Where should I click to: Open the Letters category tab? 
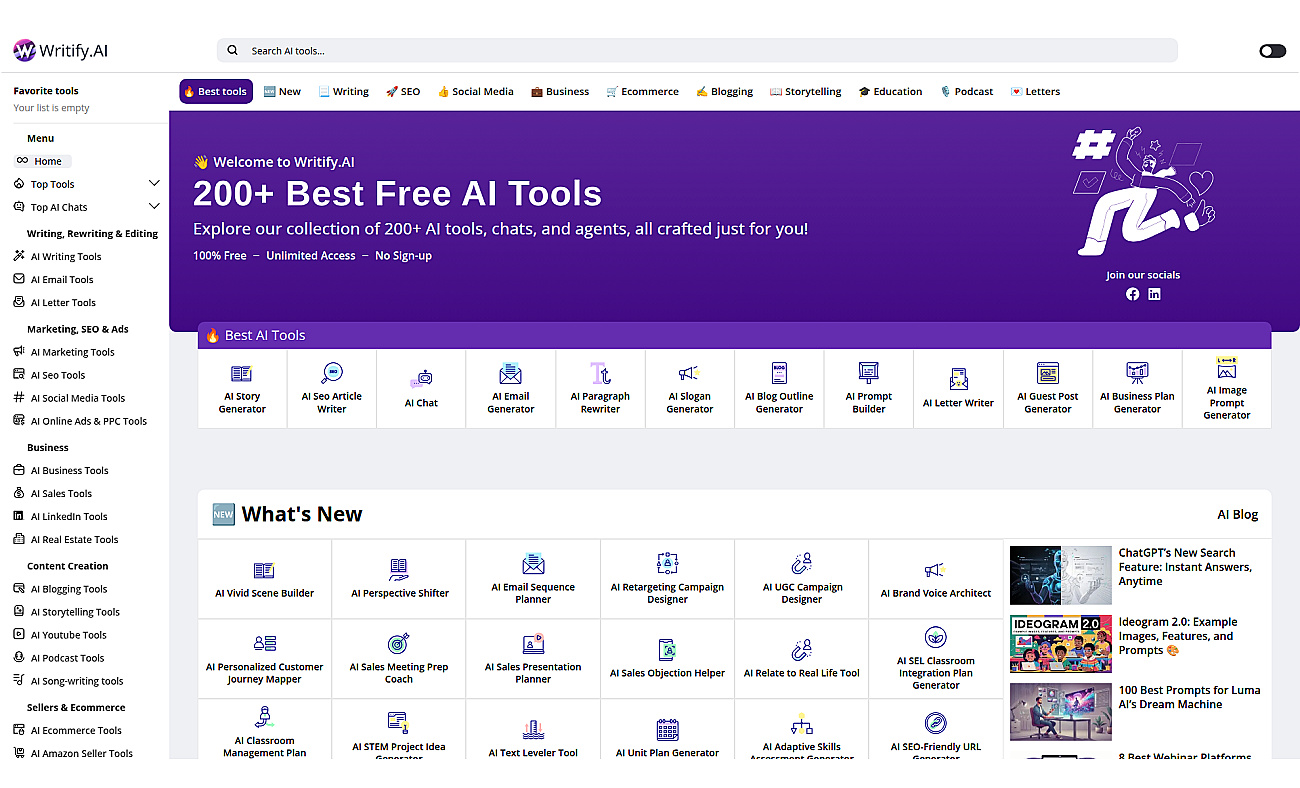pyautogui.click(x=1036, y=91)
